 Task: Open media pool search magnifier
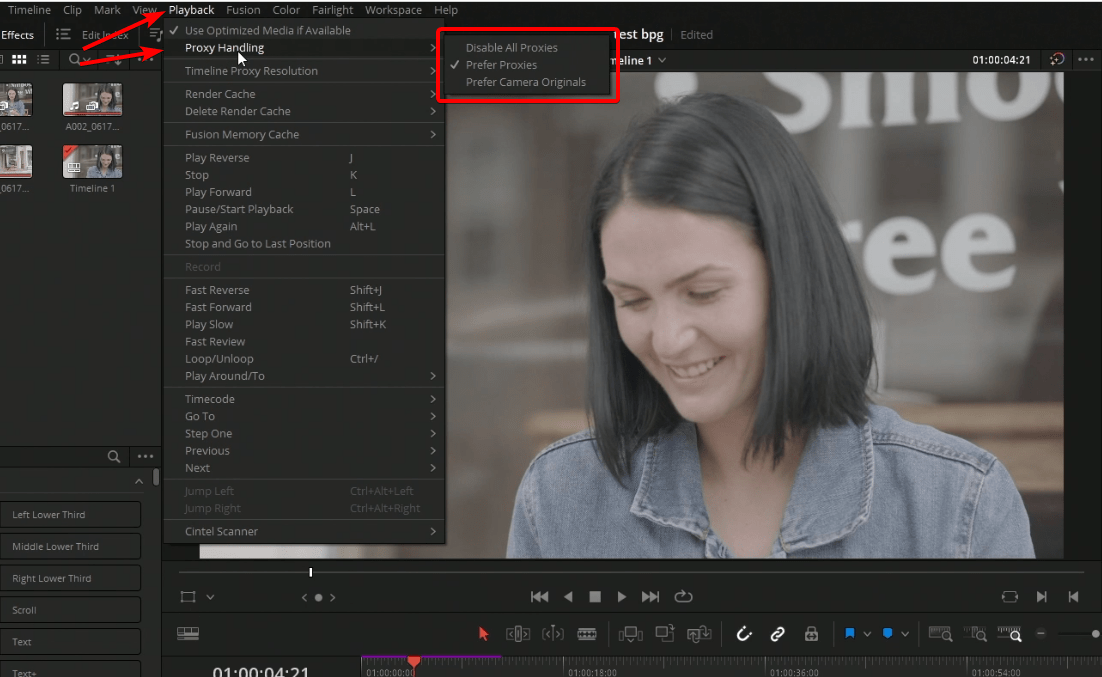click(x=74, y=59)
